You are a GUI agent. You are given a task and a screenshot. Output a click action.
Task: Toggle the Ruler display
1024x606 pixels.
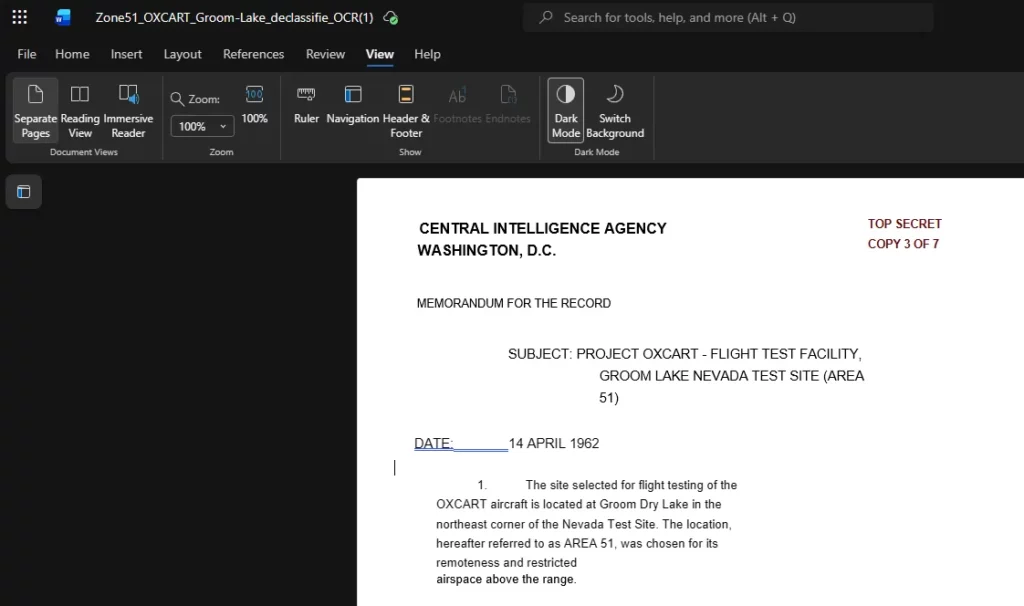pos(306,104)
